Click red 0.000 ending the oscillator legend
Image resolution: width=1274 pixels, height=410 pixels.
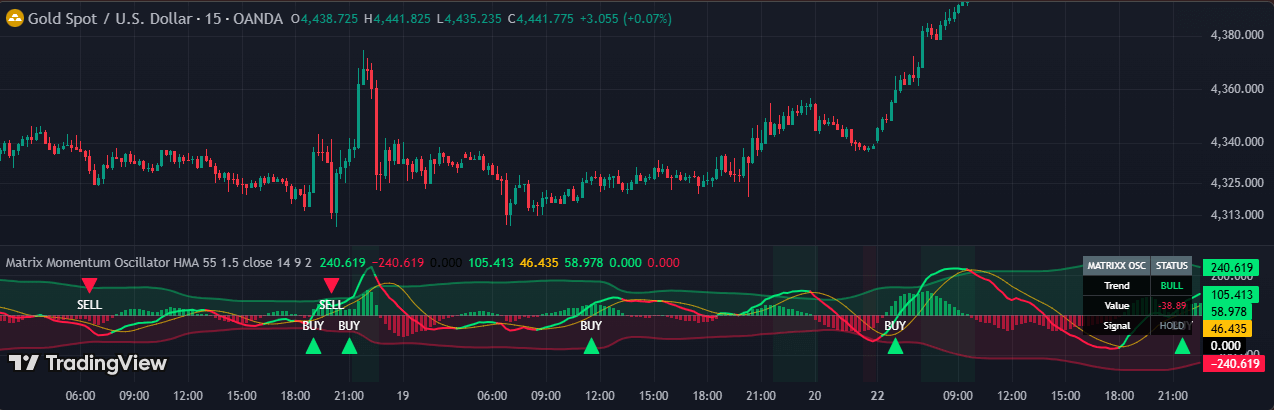pos(663,262)
